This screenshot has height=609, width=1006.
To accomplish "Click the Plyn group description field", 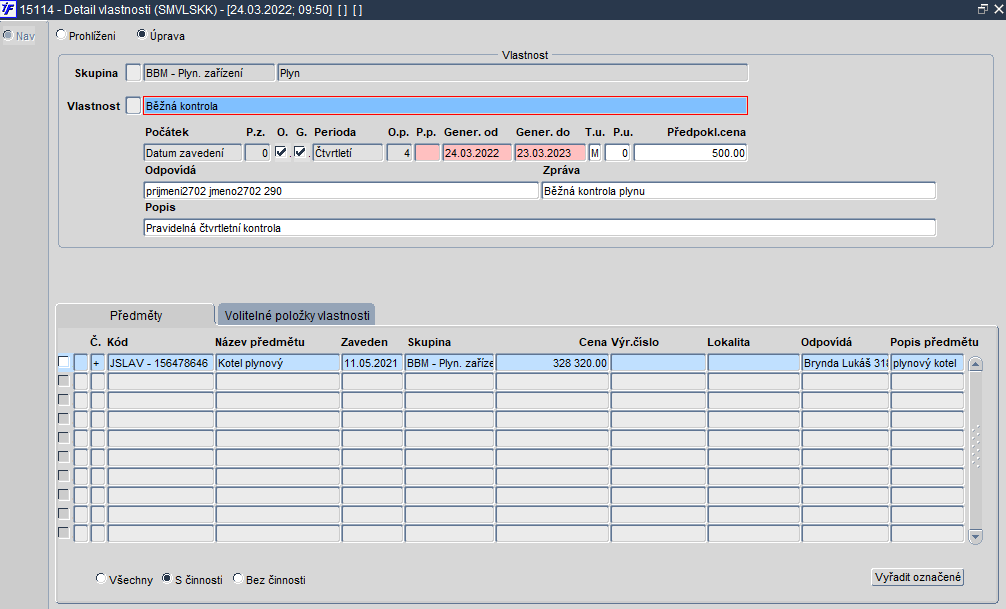I will [x=513, y=73].
